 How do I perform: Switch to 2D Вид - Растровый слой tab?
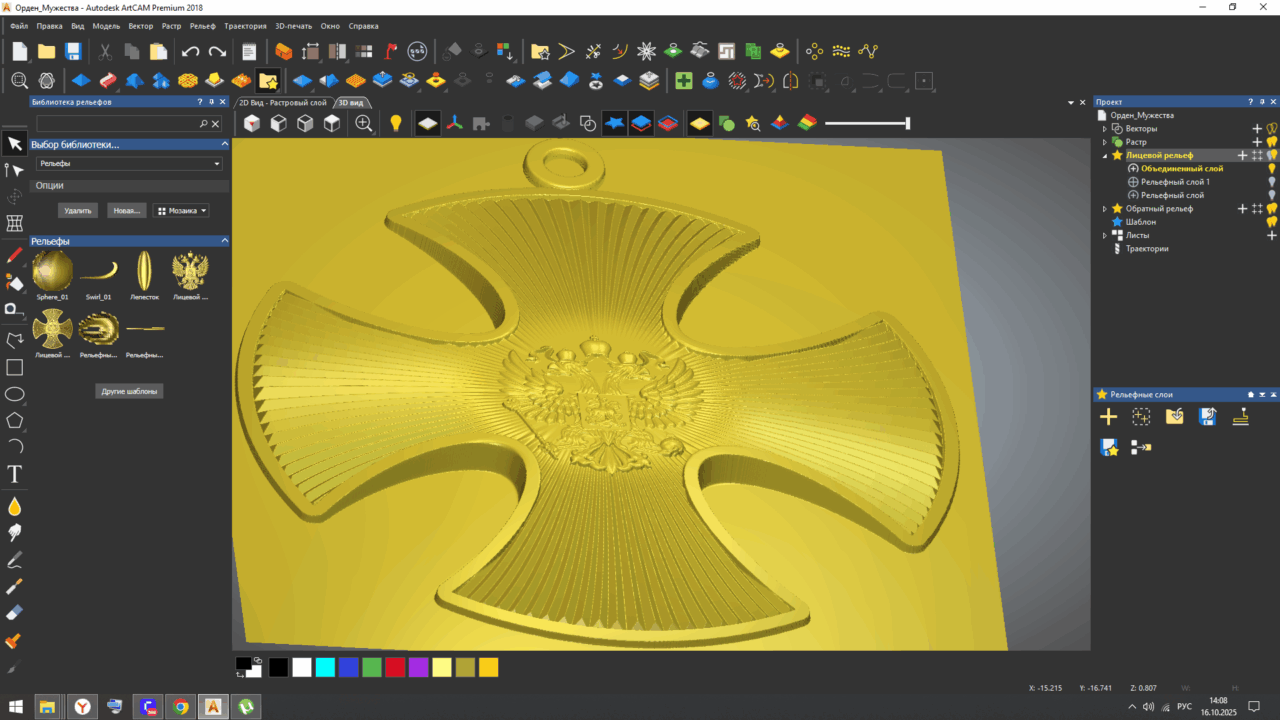pyautogui.click(x=283, y=102)
